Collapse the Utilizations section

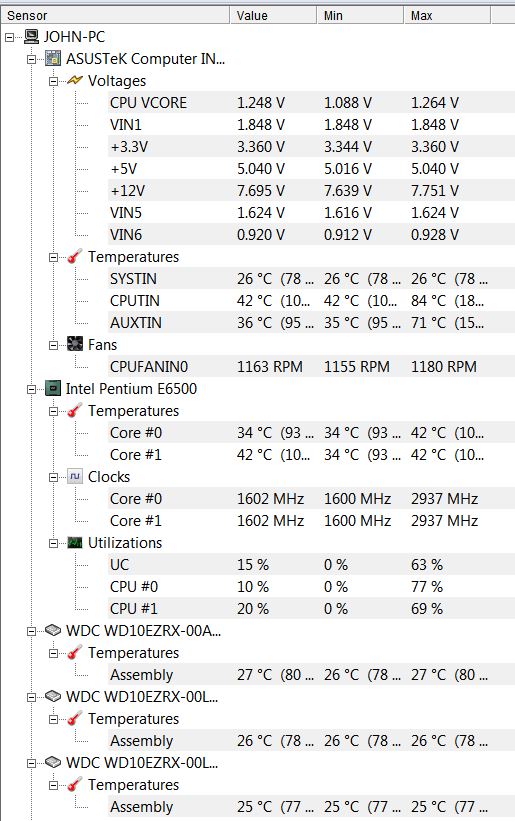53,543
